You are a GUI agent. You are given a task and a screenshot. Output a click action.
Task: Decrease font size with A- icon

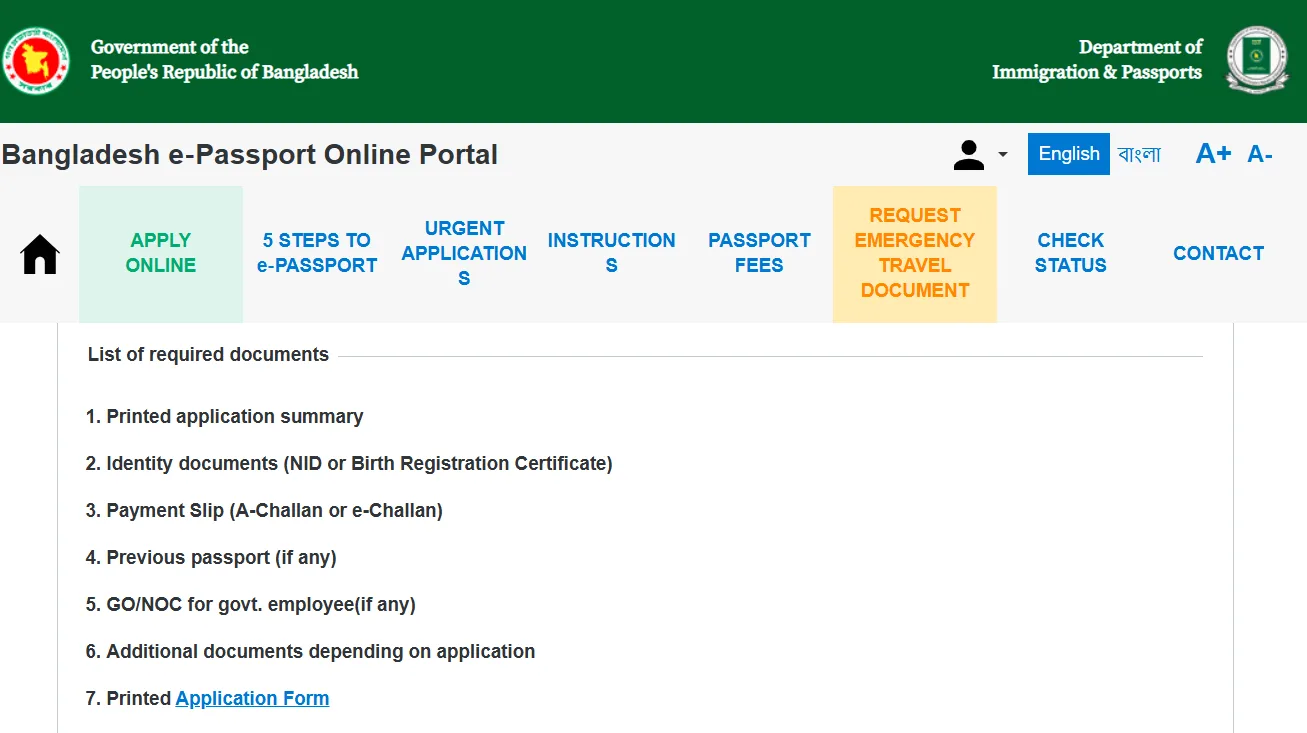(1259, 154)
